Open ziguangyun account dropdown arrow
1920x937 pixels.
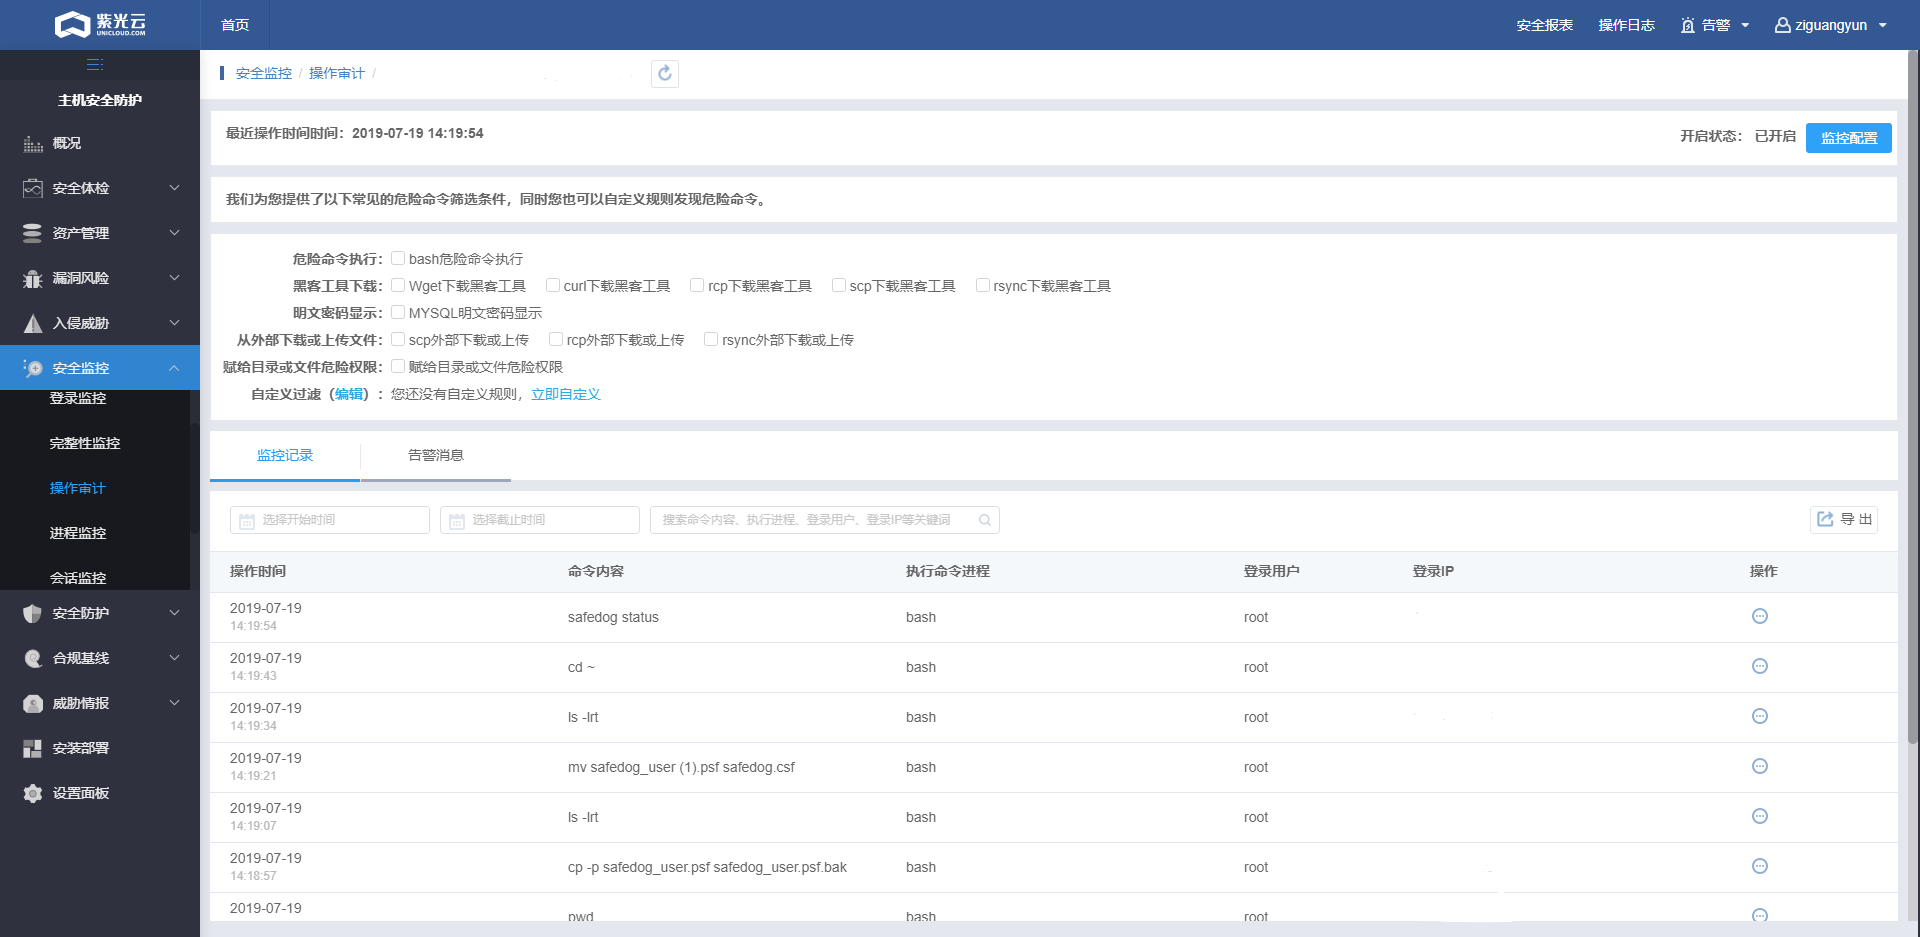1883,25
